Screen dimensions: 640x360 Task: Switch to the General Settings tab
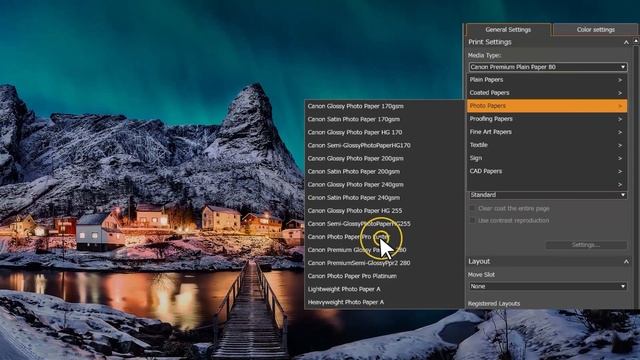coord(508,29)
